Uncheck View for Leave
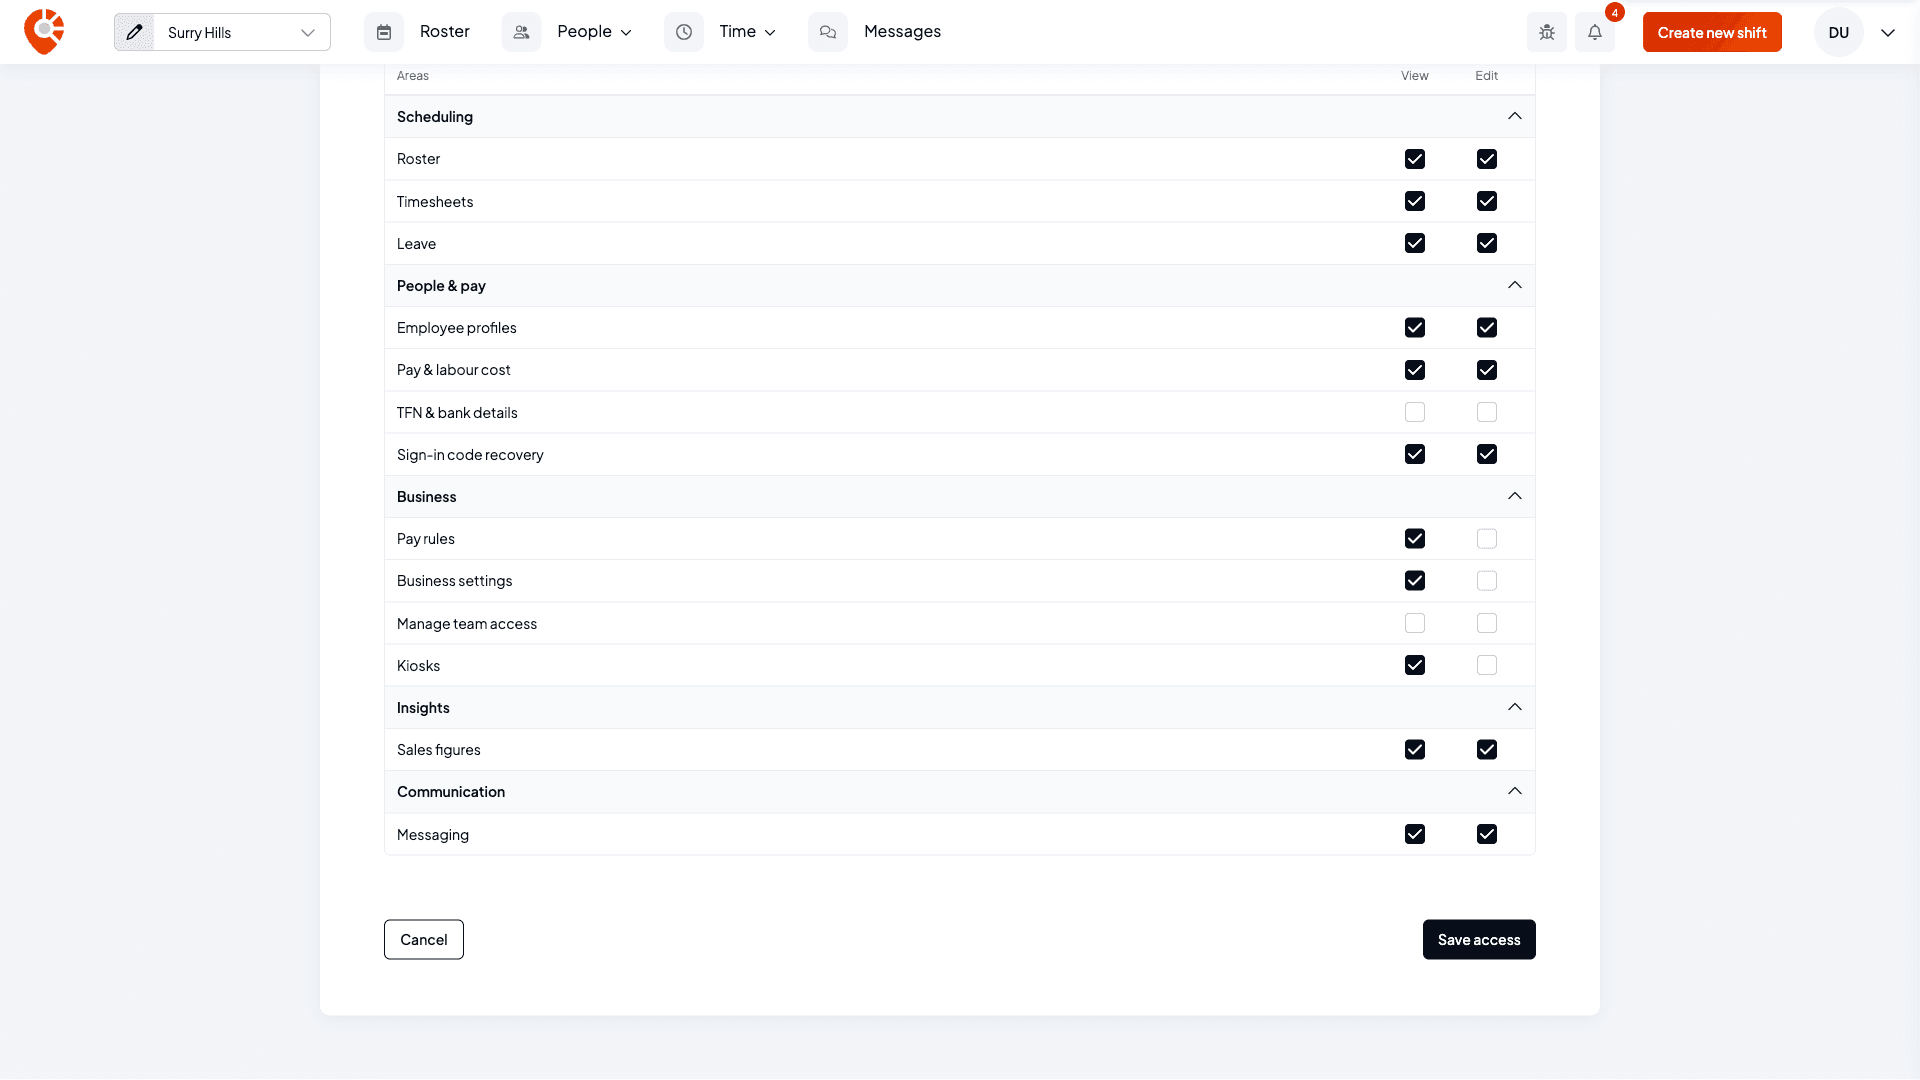1920x1080 pixels. point(1415,243)
